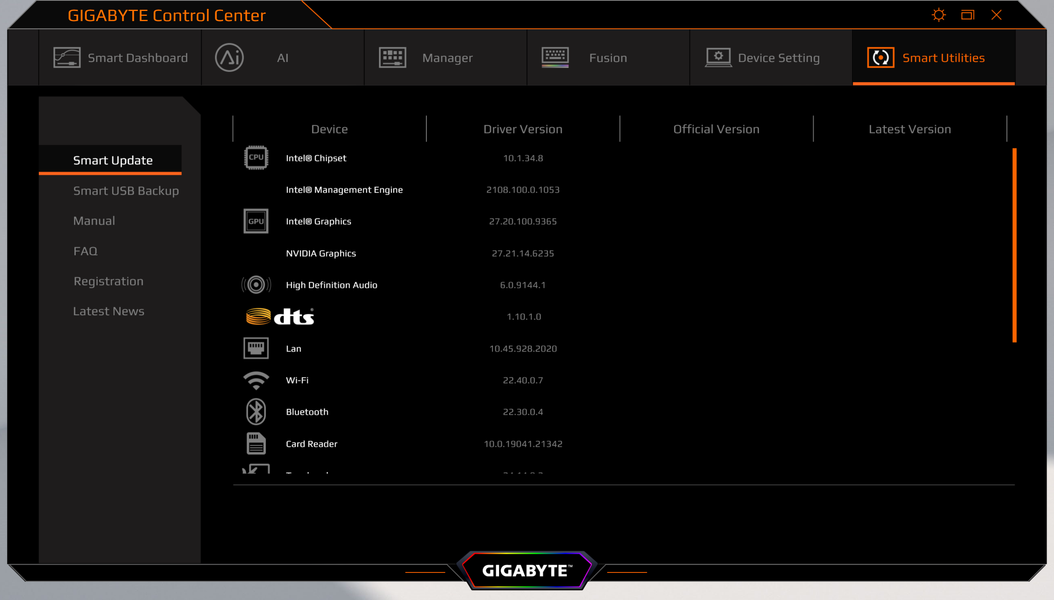Select the Card Reader label
Screen dimensions: 1054x600
[x=311, y=443]
